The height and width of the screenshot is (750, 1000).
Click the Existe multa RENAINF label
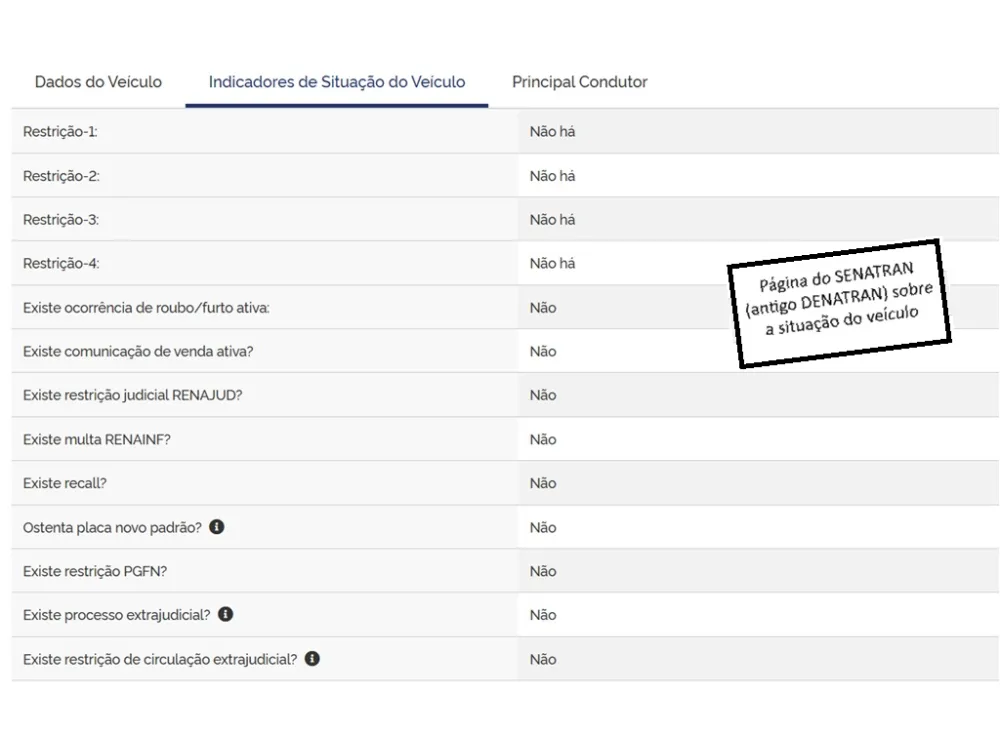coord(97,439)
